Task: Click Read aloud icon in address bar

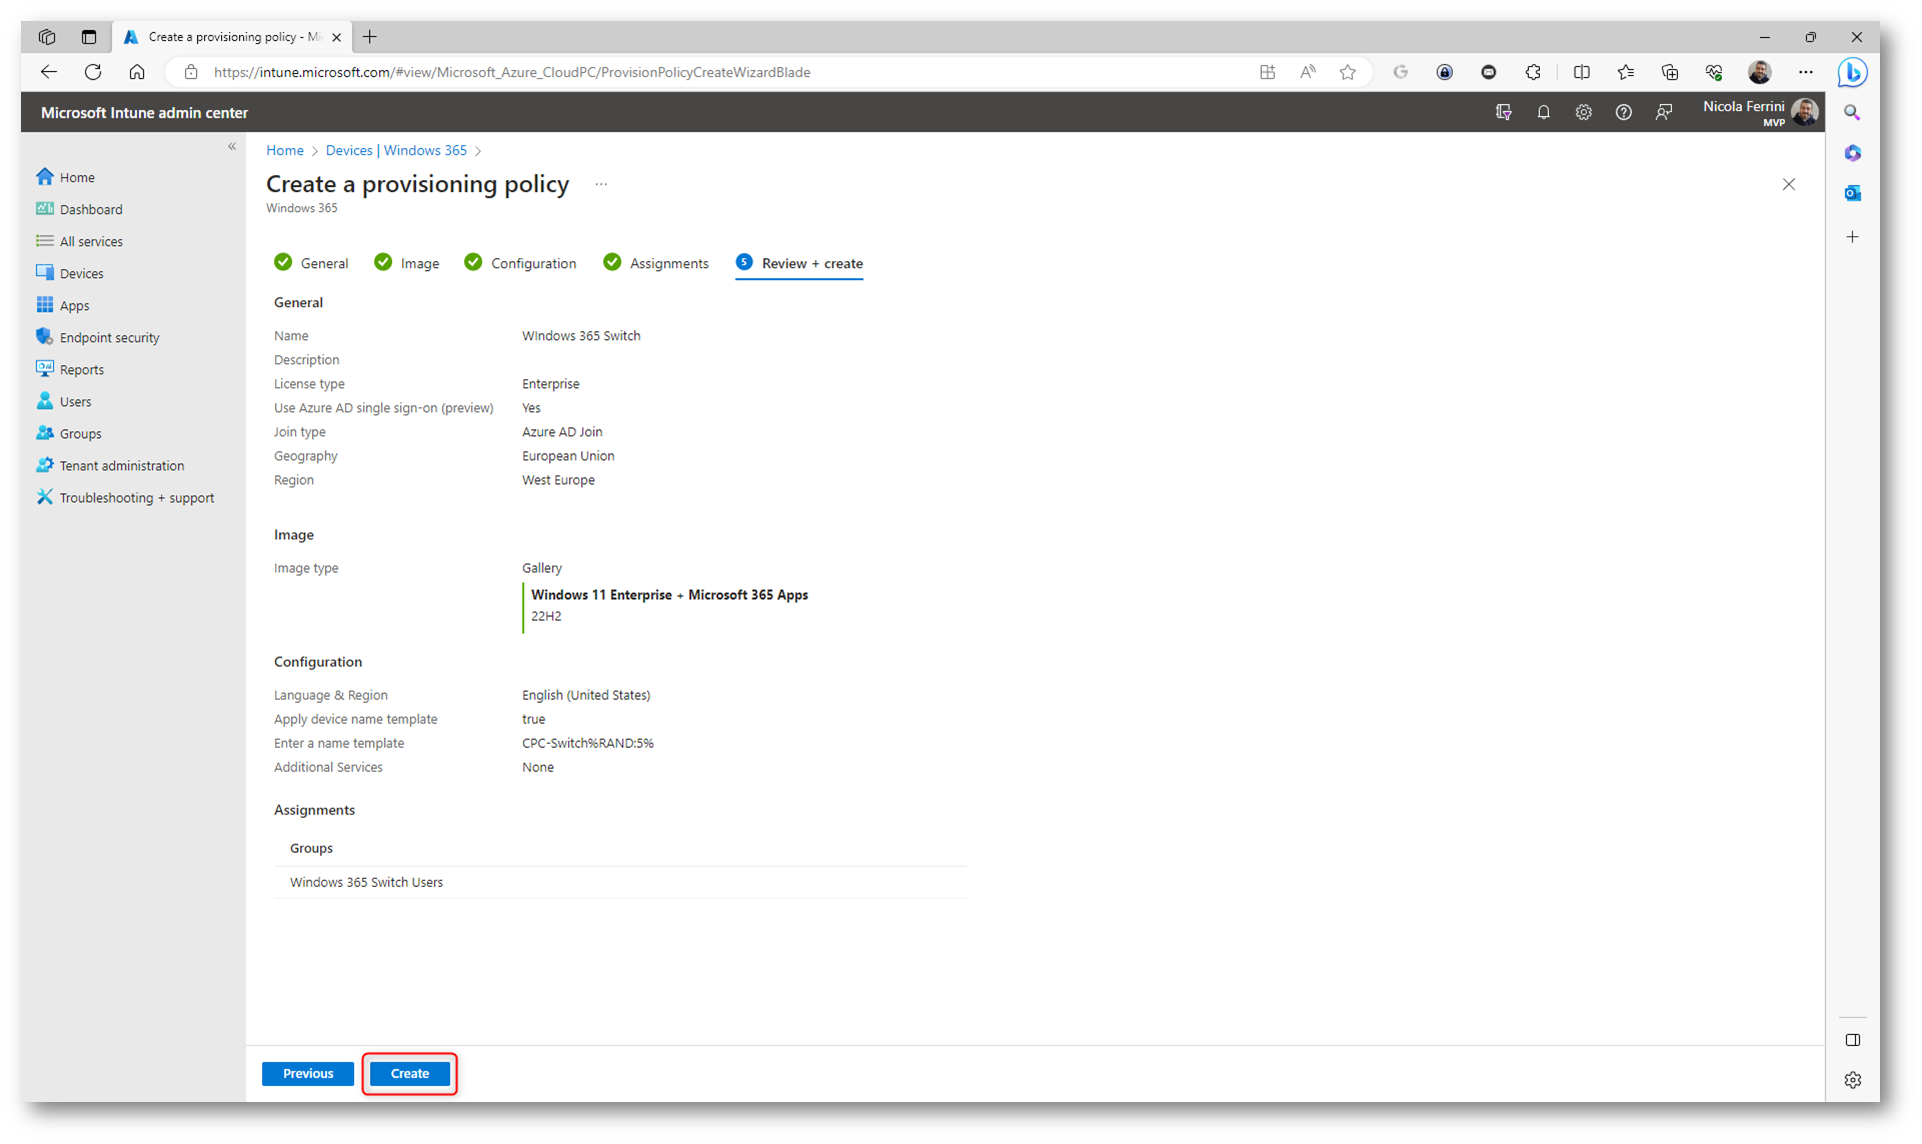Action: tap(1308, 72)
